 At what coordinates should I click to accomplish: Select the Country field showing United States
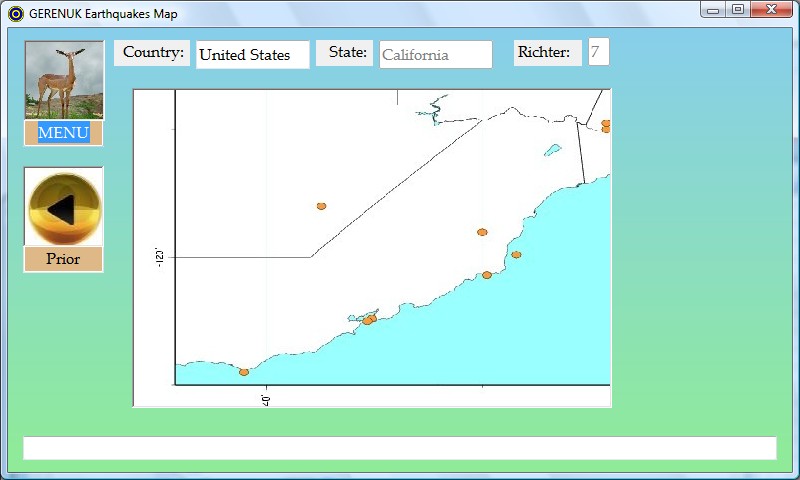[x=252, y=55]
